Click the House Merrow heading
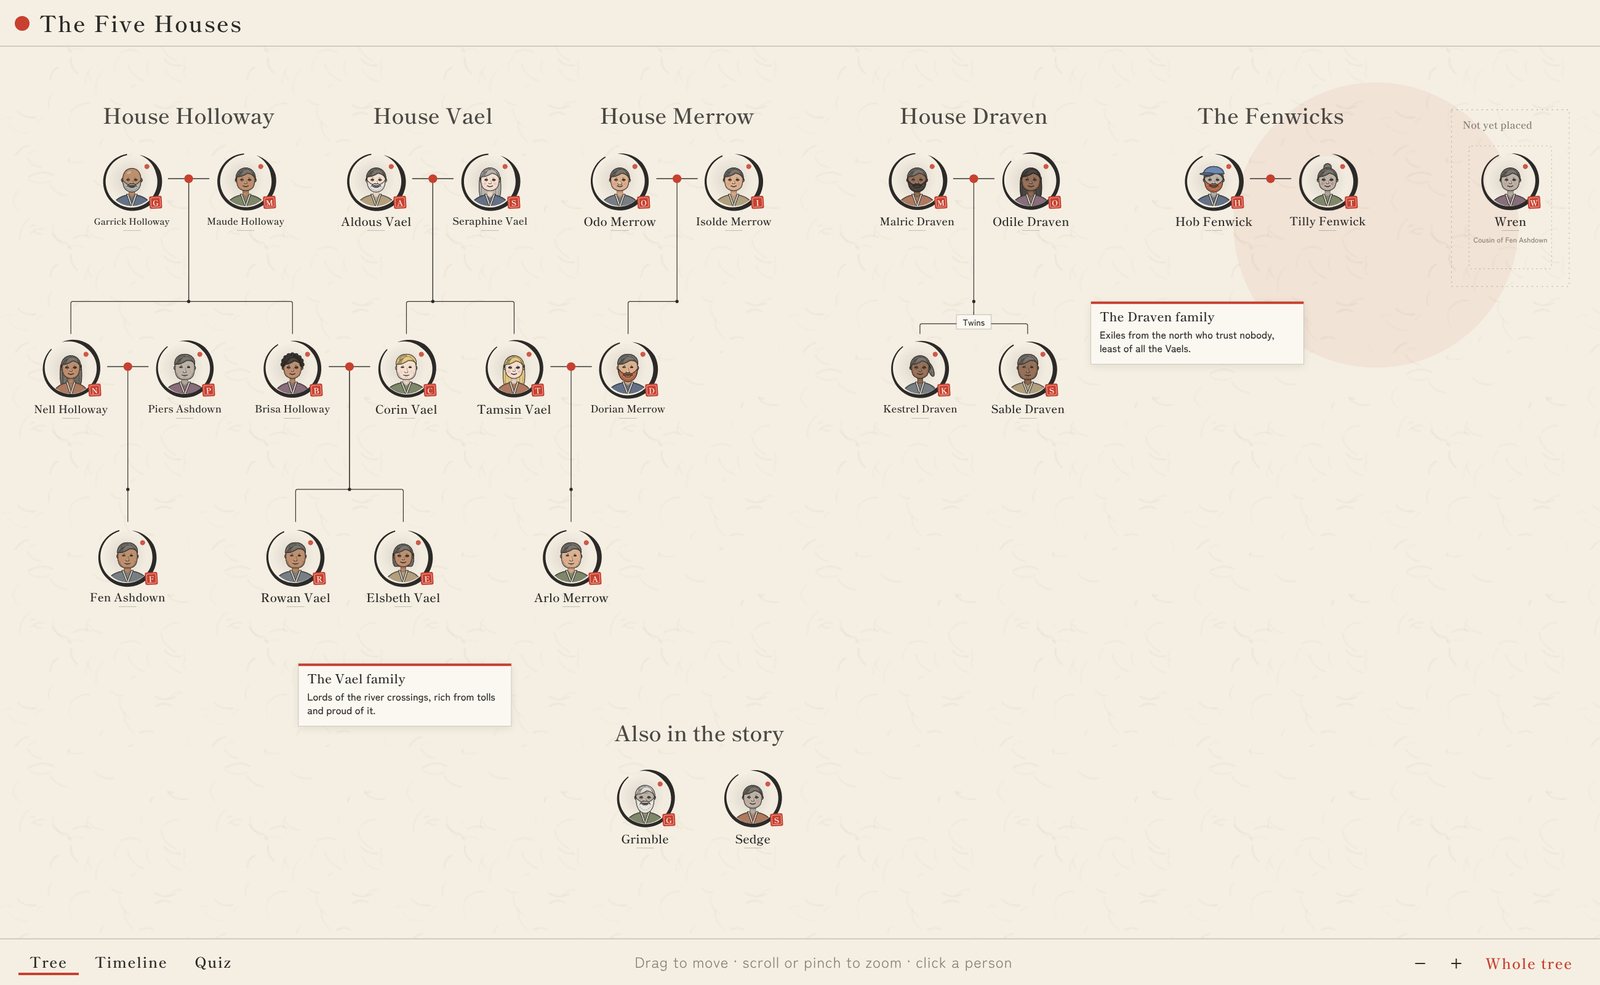The image size is (1600, 985). click(677, 117)
